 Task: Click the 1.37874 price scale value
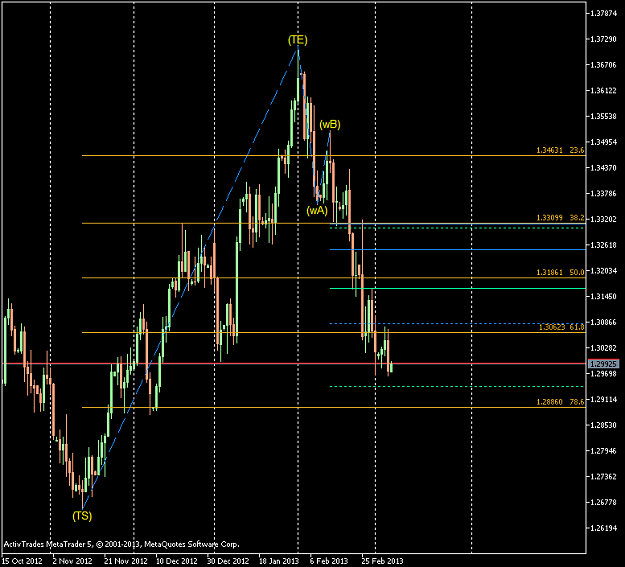[603, 13]
